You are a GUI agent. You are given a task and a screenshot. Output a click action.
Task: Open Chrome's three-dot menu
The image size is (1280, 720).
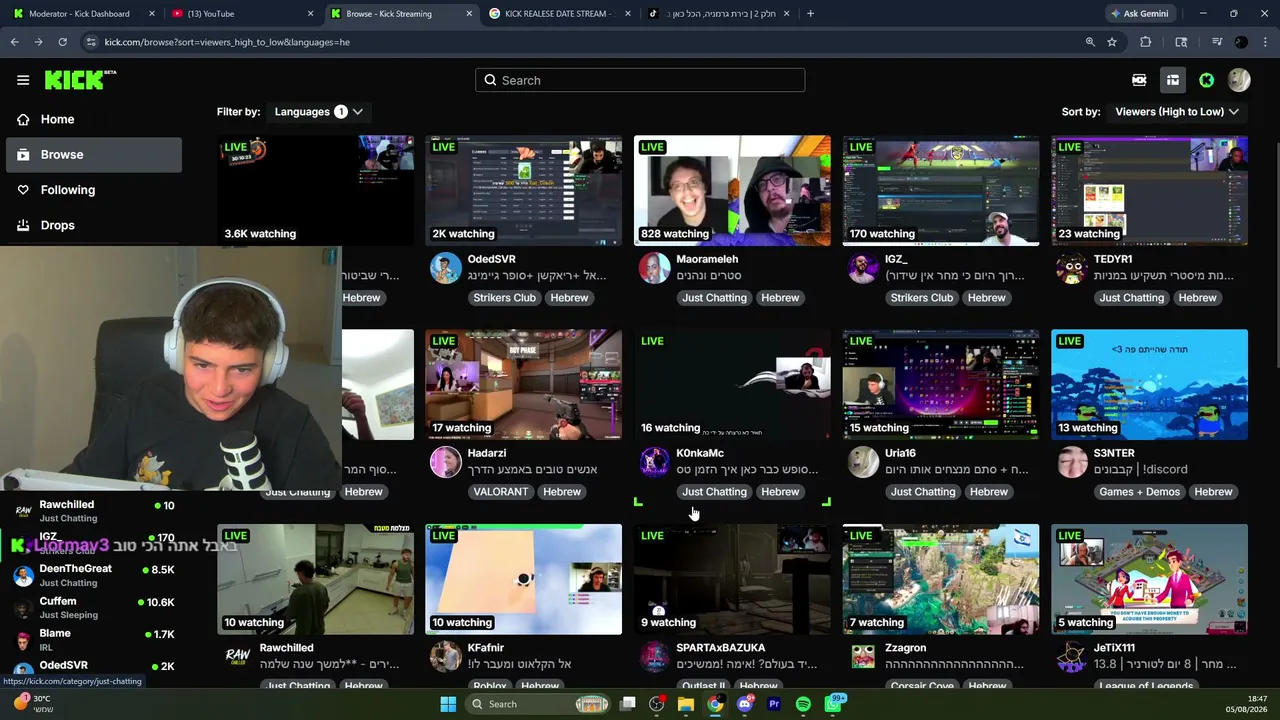pyautogui.click(x=1266, y=42)
